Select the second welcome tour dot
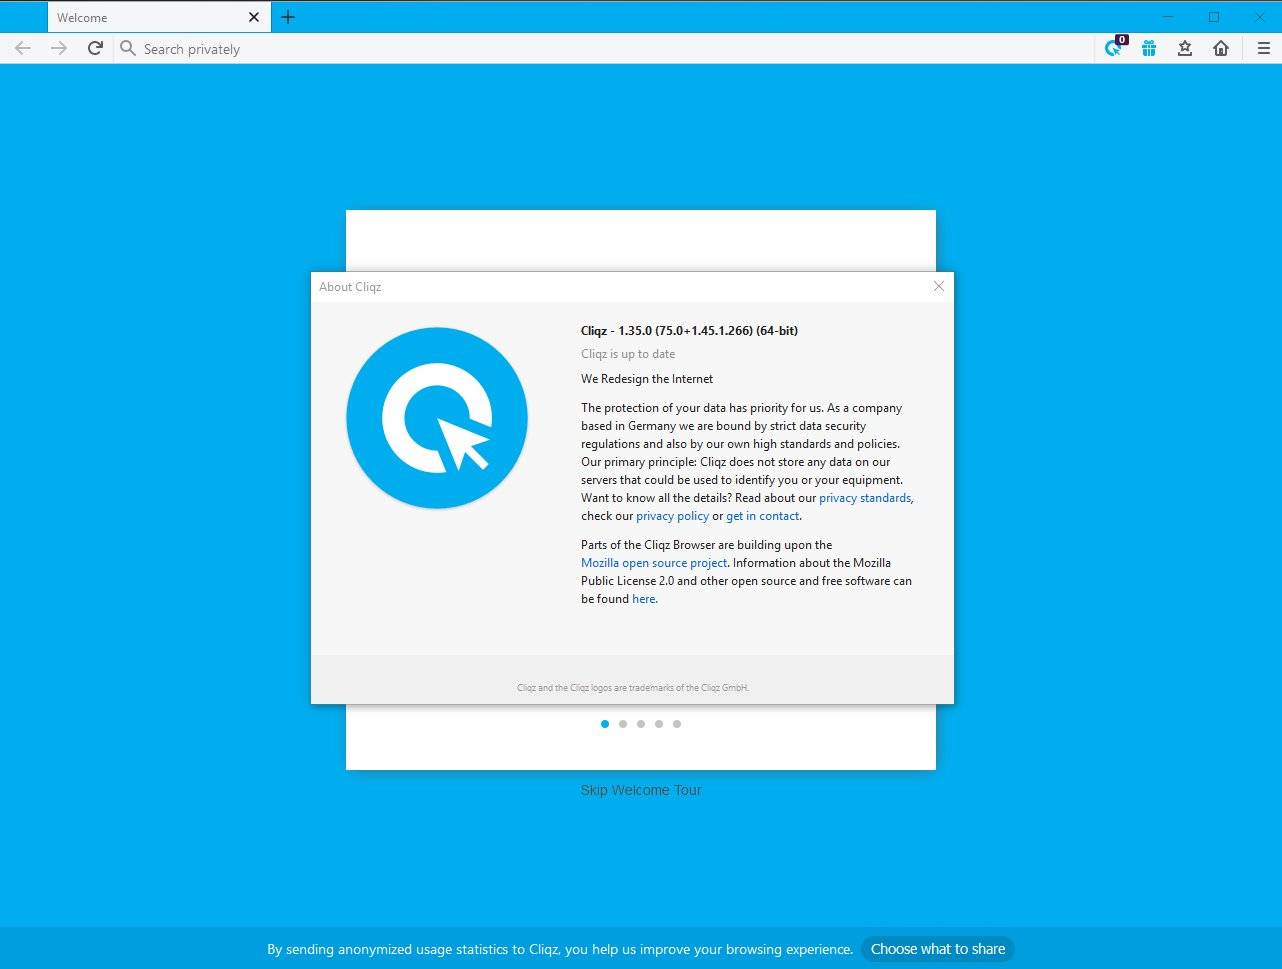 (623, 724)
